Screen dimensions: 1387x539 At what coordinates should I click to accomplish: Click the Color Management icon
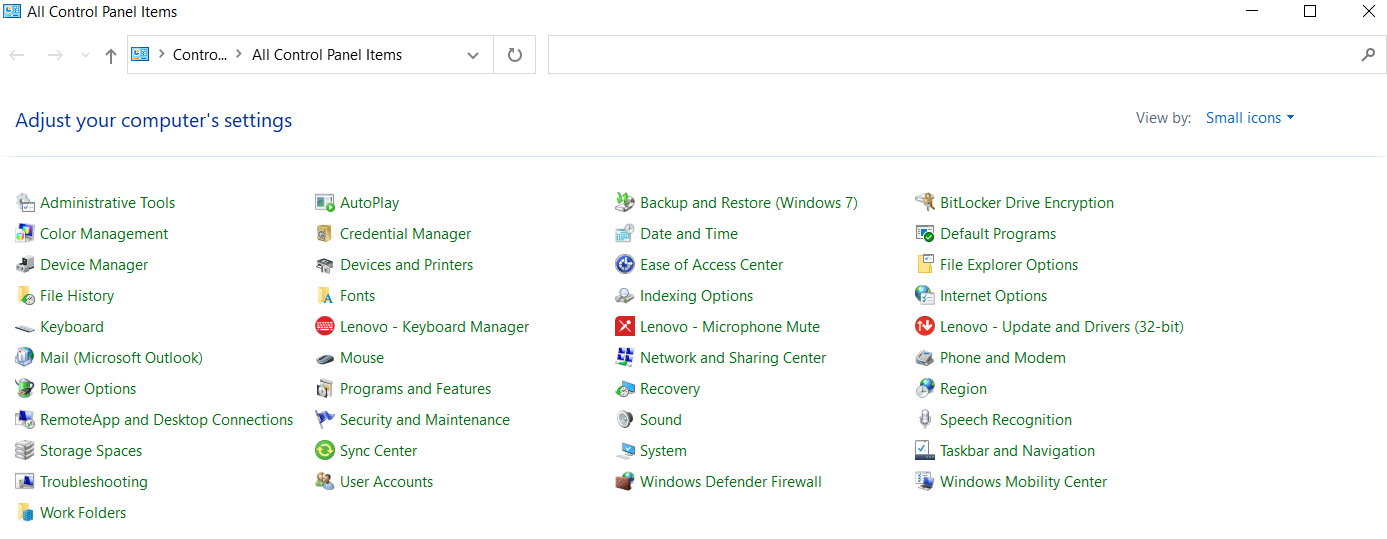25,234
